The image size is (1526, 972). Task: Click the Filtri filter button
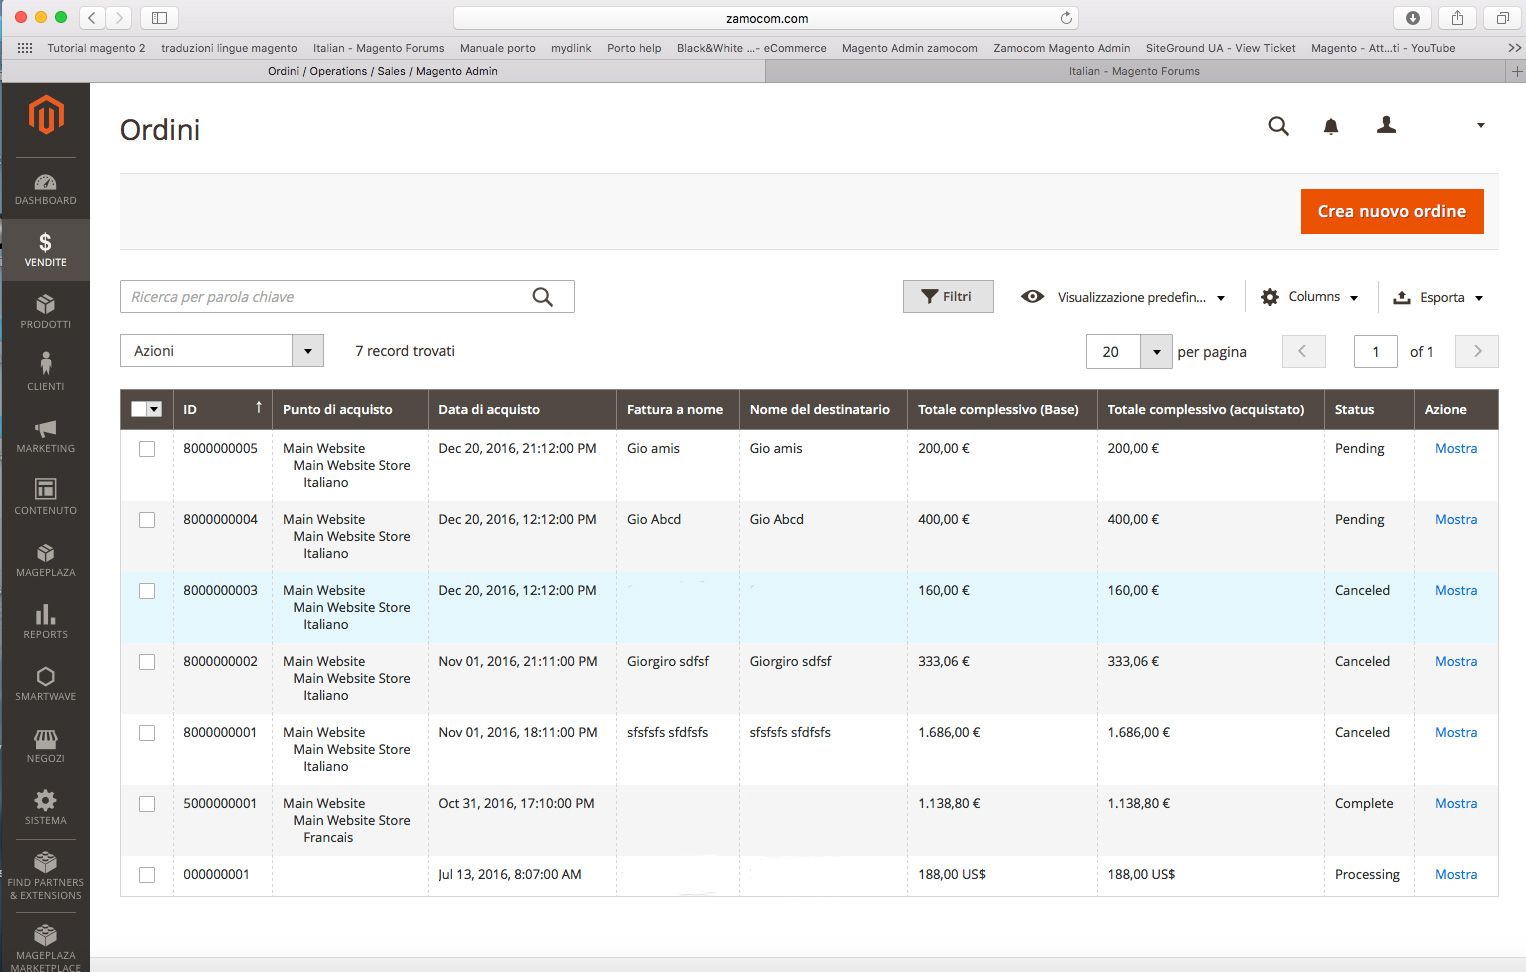[948, 296]
